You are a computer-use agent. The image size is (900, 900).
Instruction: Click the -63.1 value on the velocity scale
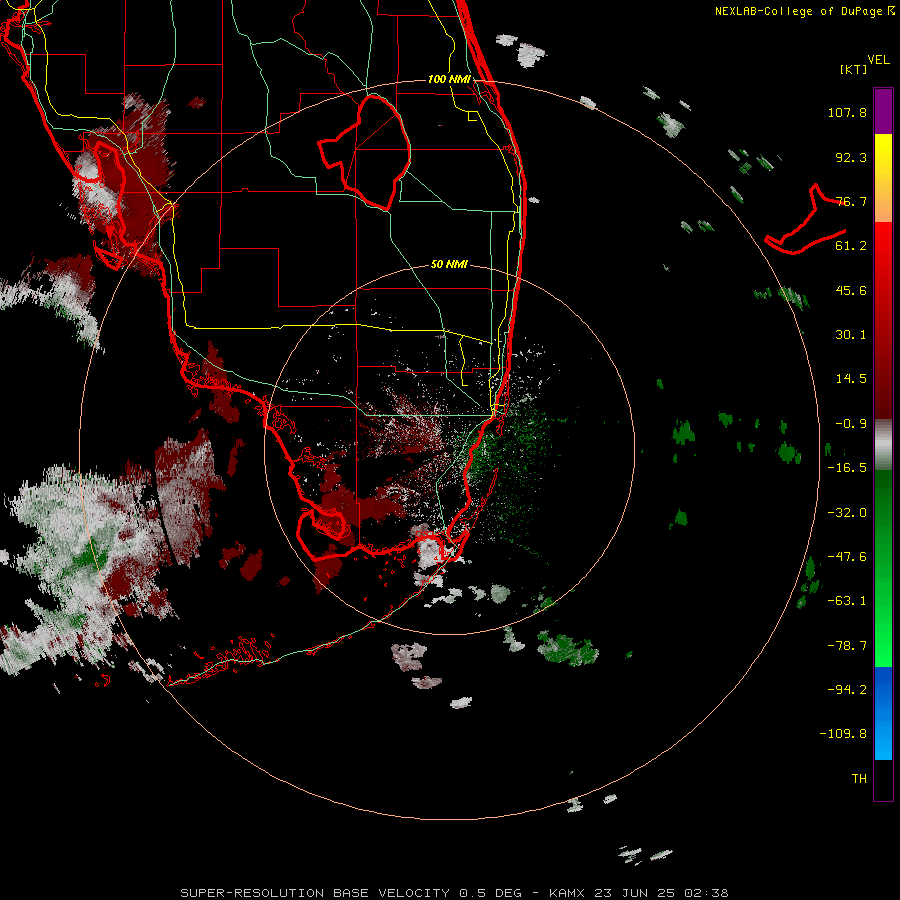pyautogui.click(x=847, y=601)
